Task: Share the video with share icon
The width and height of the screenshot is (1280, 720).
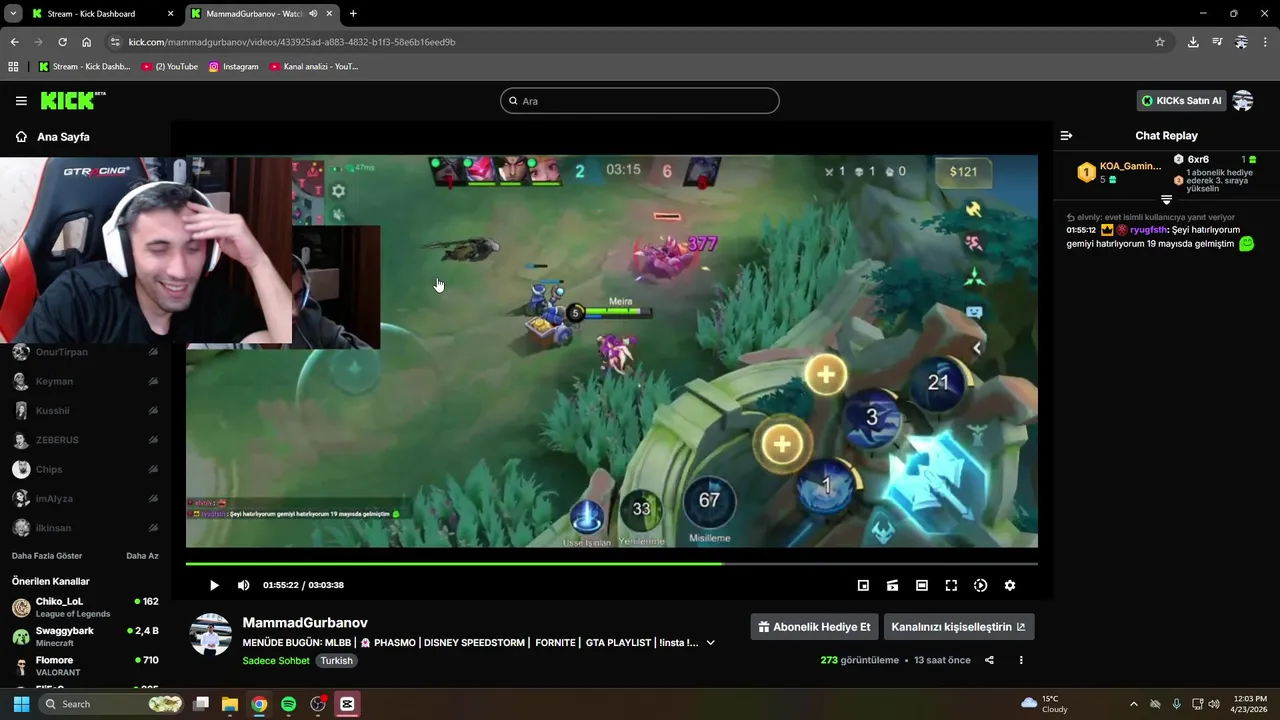Action: pyautogui.click(x=989, y=660)
